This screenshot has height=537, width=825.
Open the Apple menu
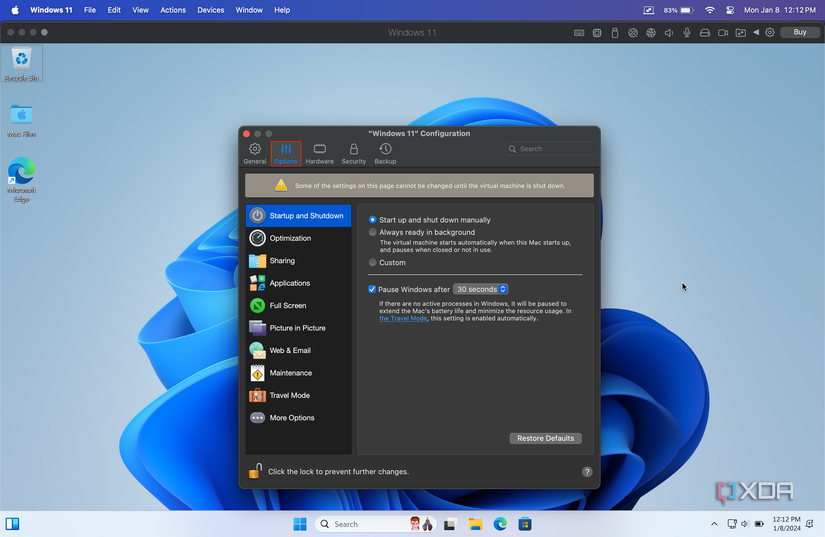pyautogui.click(x=15, y=10)
